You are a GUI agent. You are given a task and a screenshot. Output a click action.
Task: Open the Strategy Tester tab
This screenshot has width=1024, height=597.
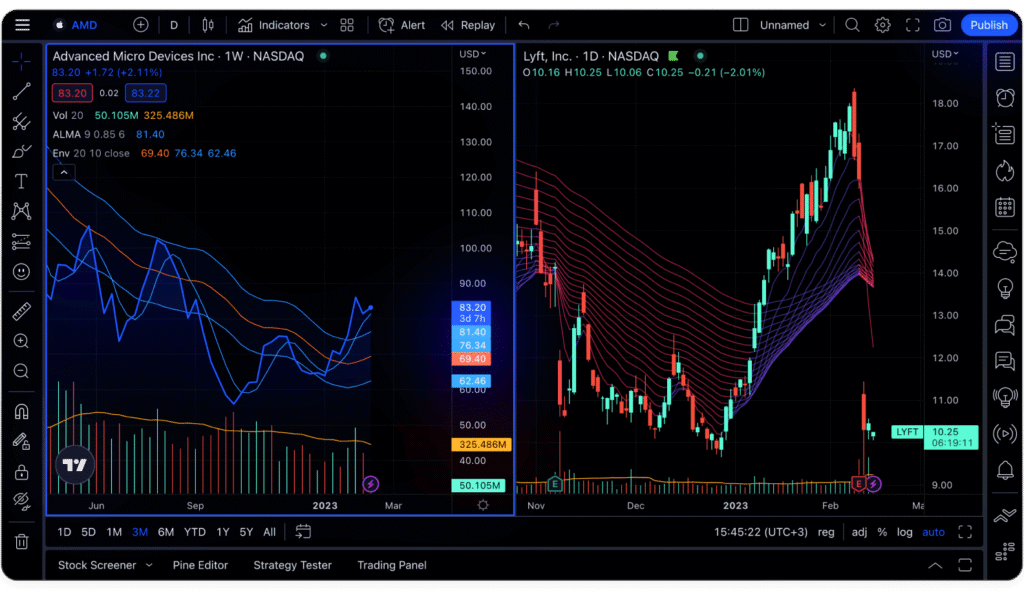[292, 566]
